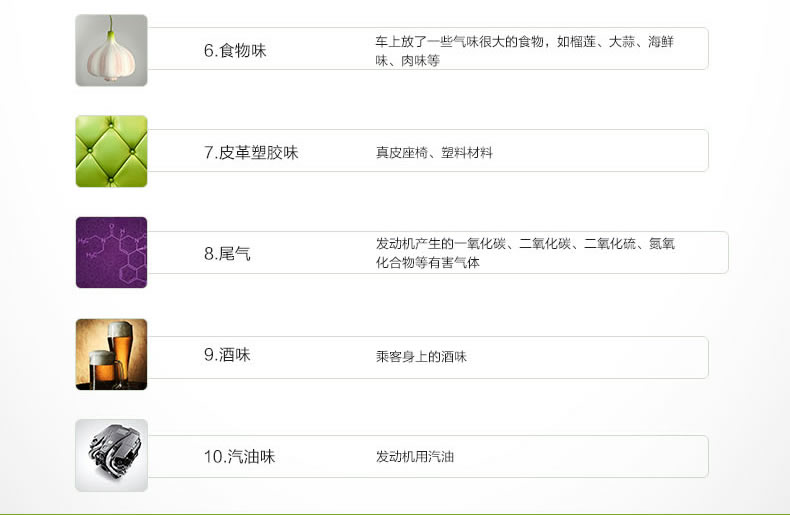Screen dimensions: 790x515
Task: Click description mentioning 榴莲、大蒜、海鲜
Action: click(x=524, y=51)
